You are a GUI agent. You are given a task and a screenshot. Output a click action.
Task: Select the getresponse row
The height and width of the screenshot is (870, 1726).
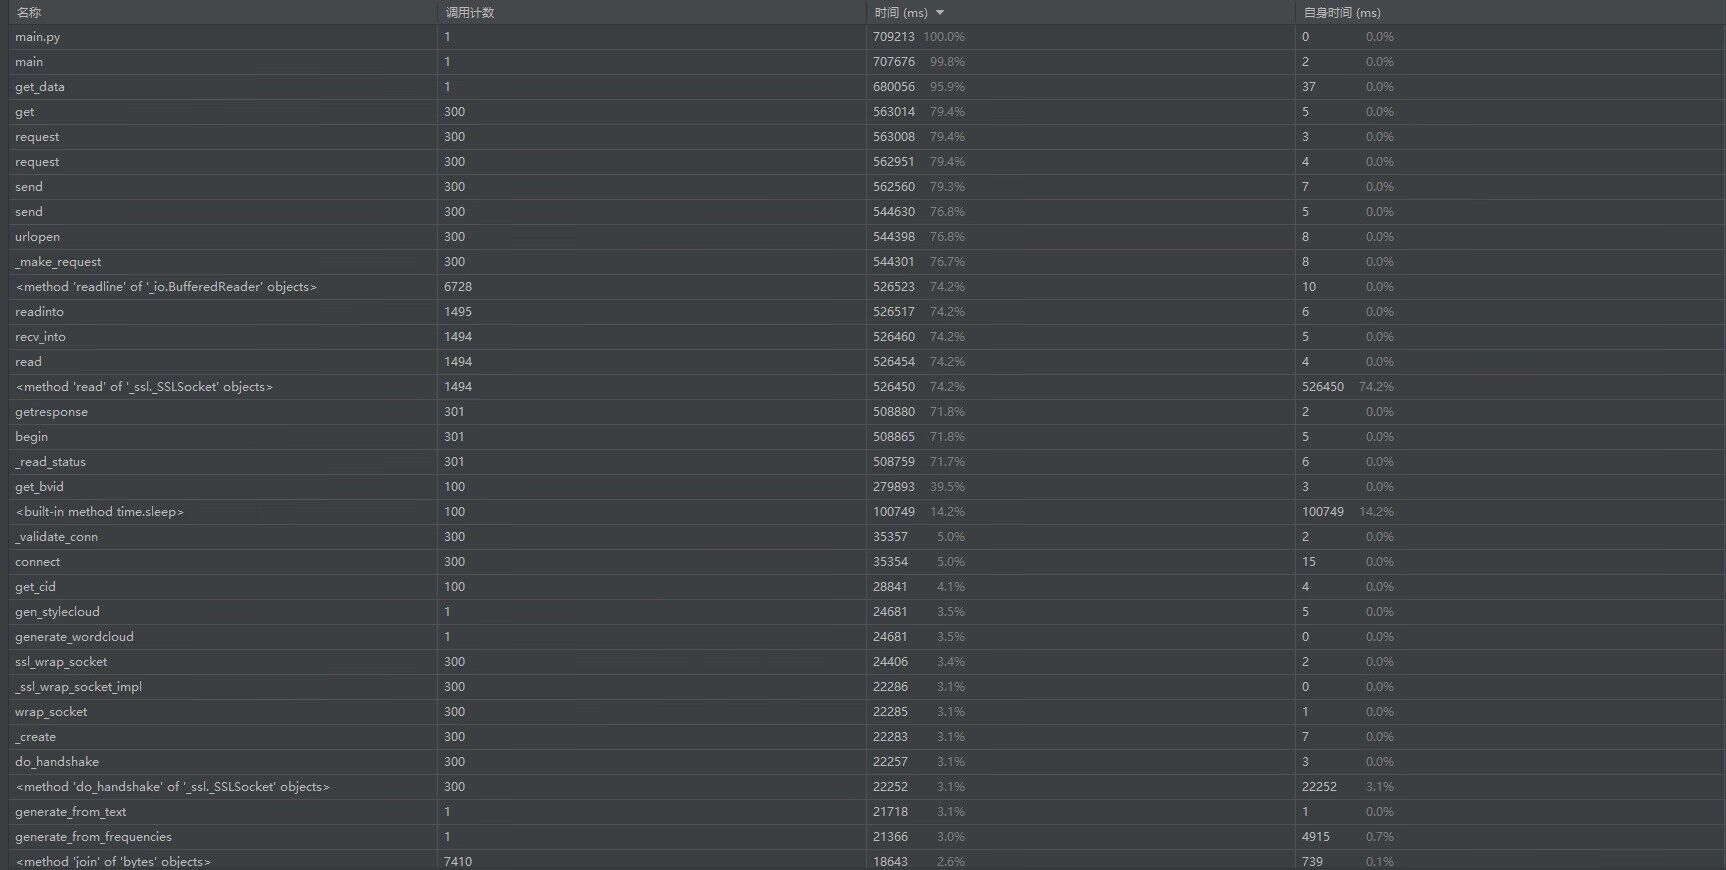pos(52,412)
